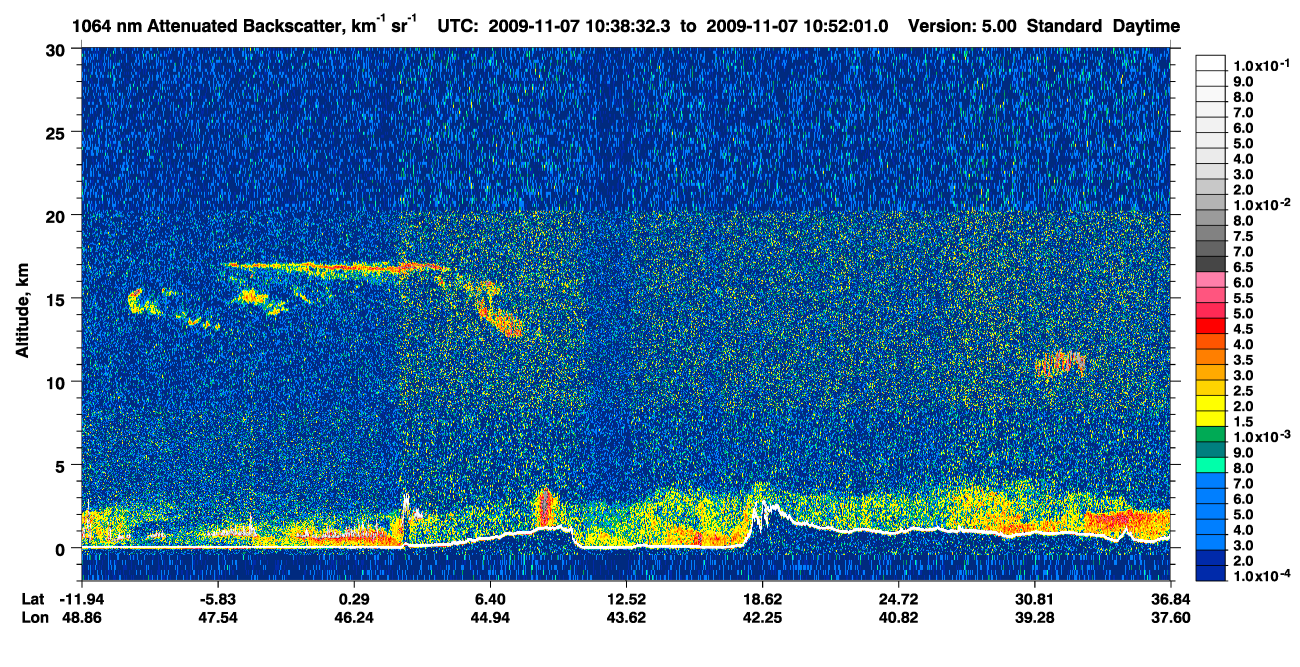Click the small pink cloud patch near 11 km
The width and height of the screenshot is (1300, 667).
point(1060,364)
